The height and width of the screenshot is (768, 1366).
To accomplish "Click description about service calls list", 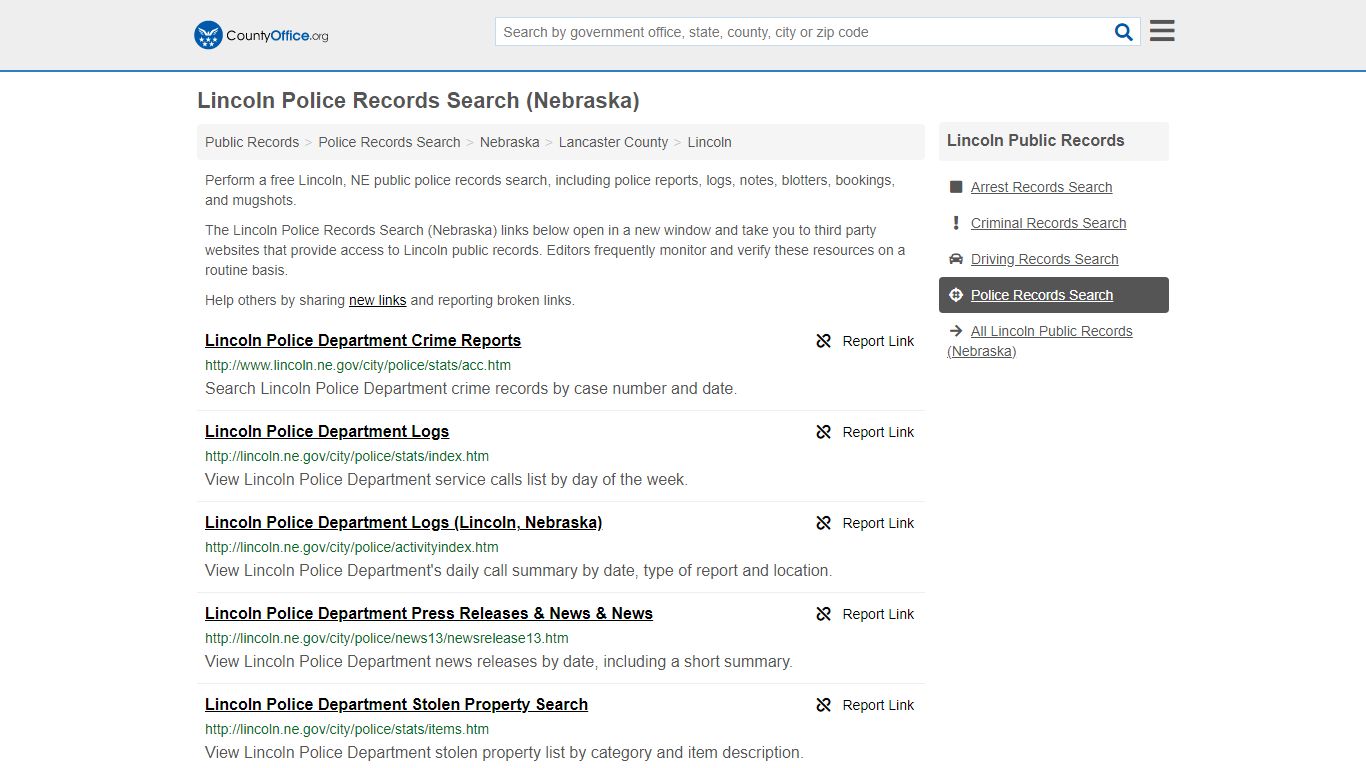I will [x=446, y=479].
